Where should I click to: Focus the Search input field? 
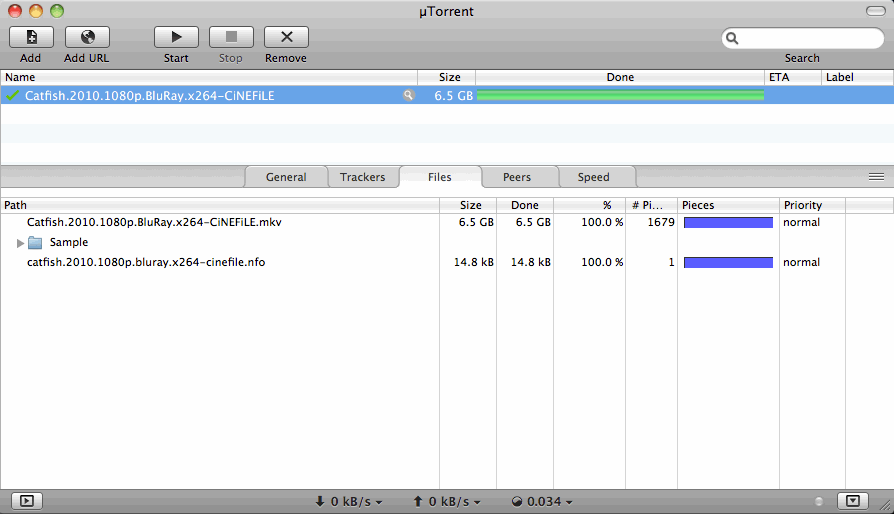click(x=803, y=38)
